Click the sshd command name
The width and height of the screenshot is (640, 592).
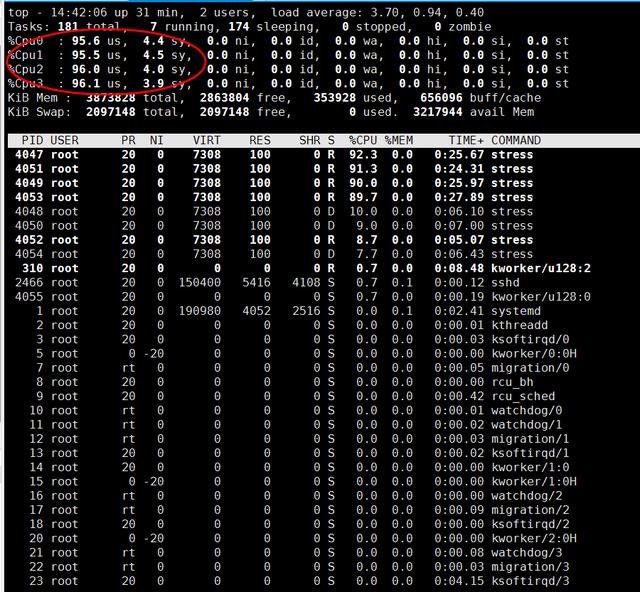(x=505, y=283)
